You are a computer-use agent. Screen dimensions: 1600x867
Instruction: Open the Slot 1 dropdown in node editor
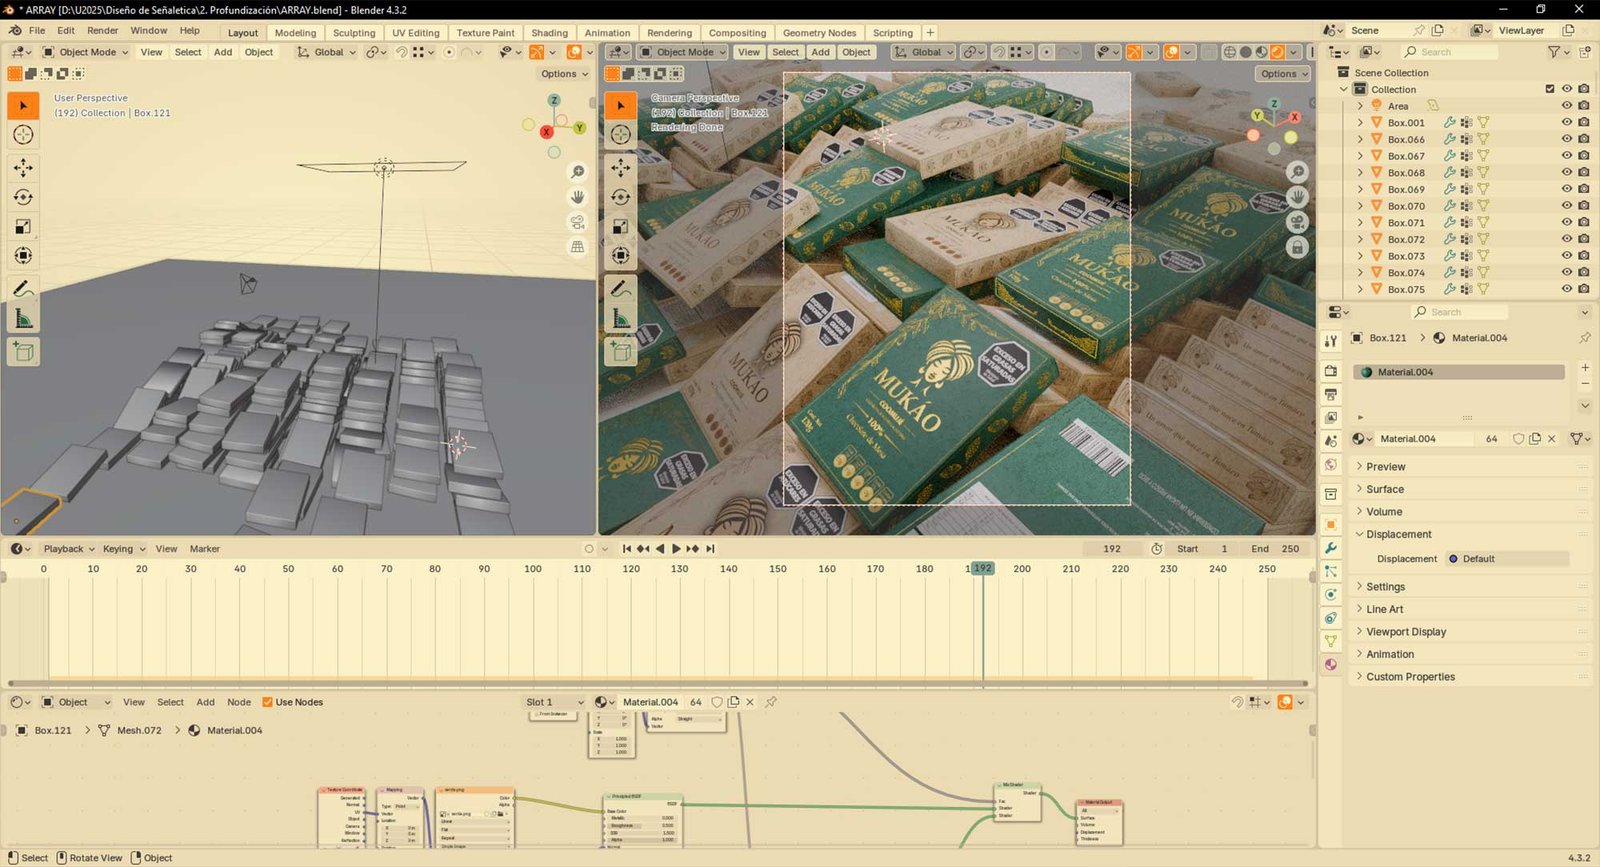pos(555,702)
